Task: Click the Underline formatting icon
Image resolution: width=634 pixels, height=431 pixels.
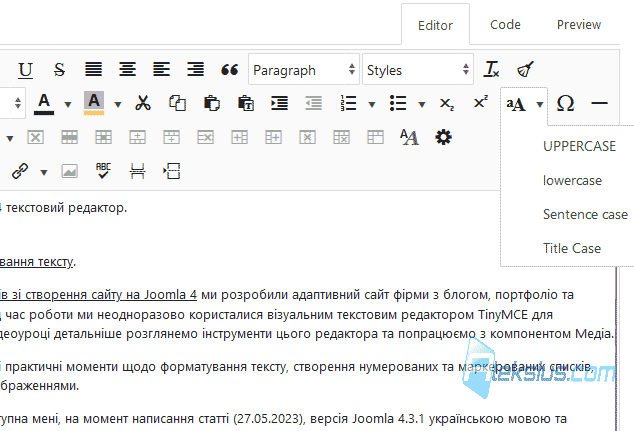Action: click(25, 70)
